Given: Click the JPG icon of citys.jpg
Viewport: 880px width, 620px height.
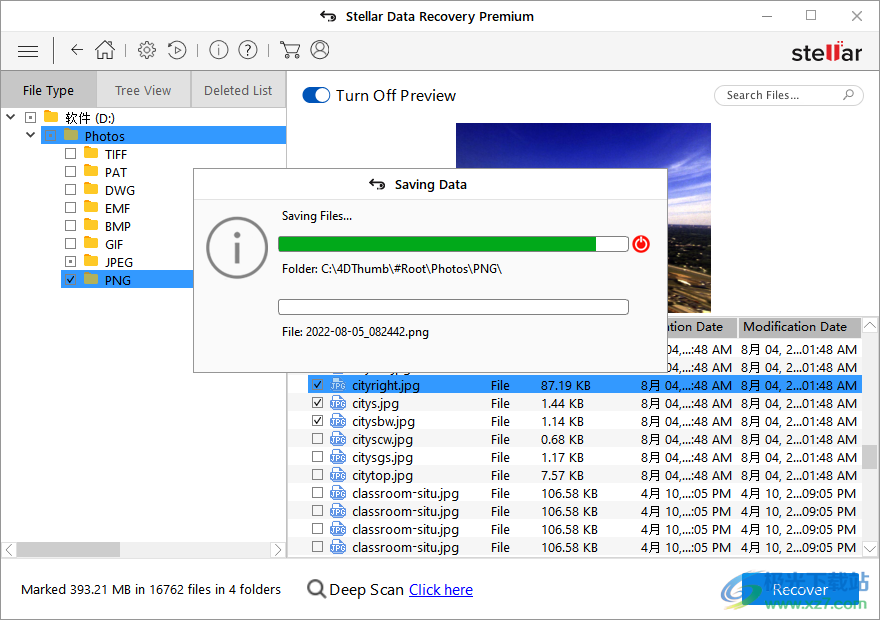Looking at the screenshot, I should 338,403.
